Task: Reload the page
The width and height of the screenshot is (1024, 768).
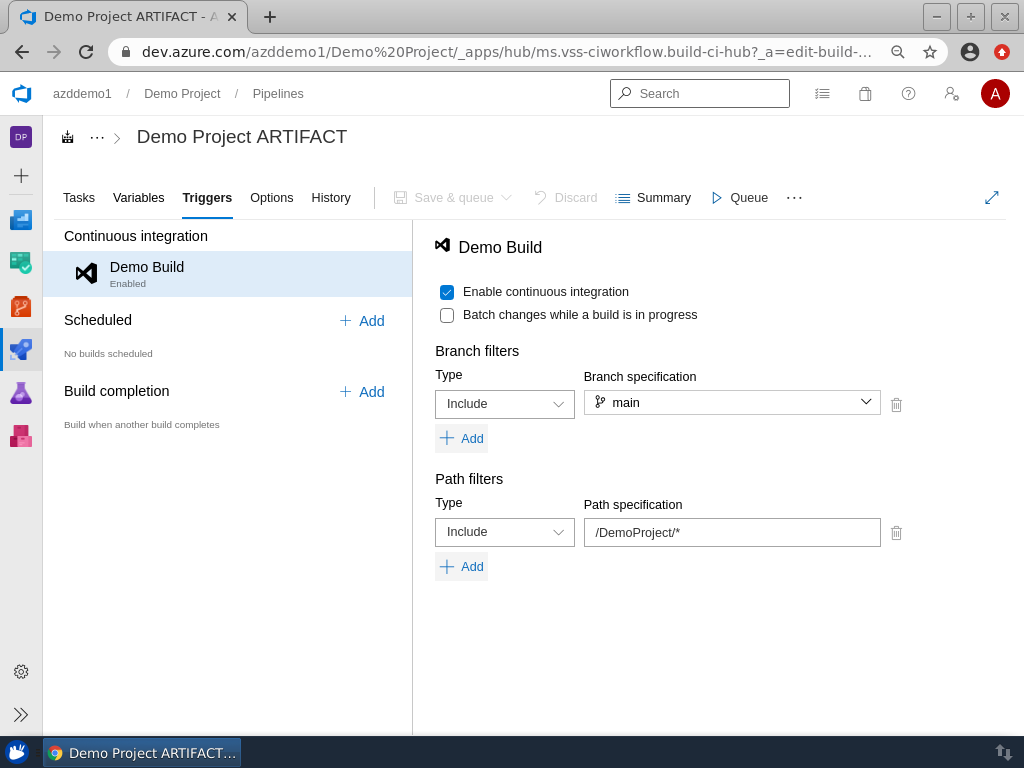Action: [x=86, y=52]
